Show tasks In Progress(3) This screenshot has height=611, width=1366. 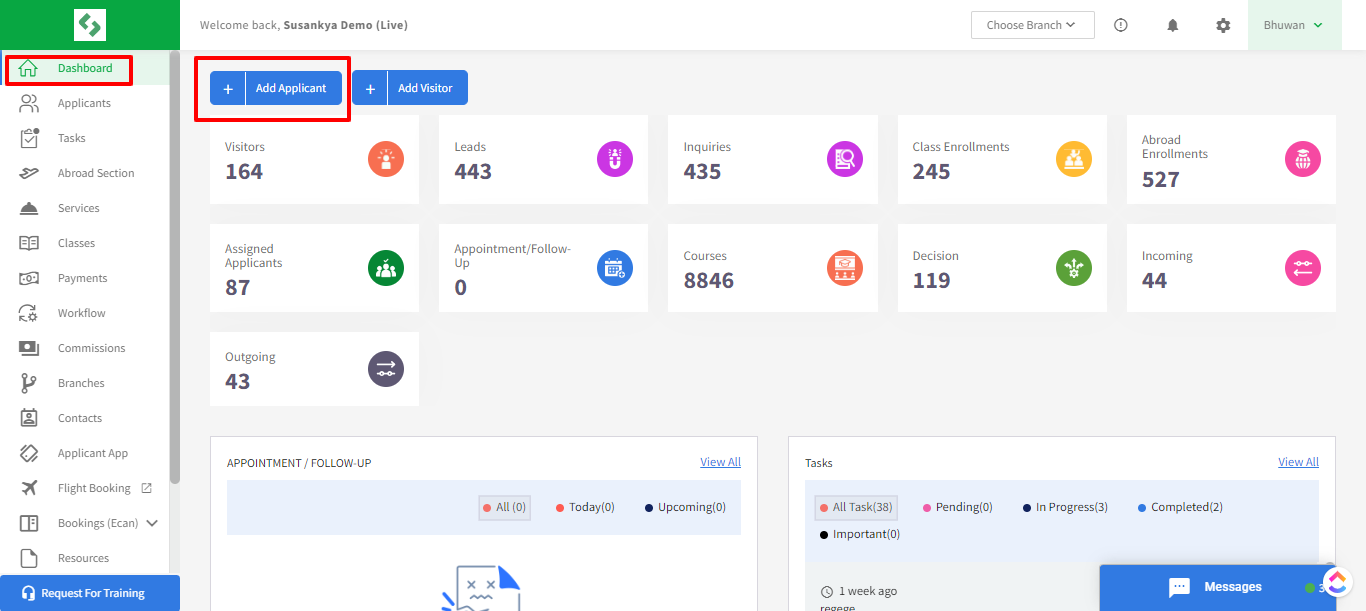[x=1065, y=507]
